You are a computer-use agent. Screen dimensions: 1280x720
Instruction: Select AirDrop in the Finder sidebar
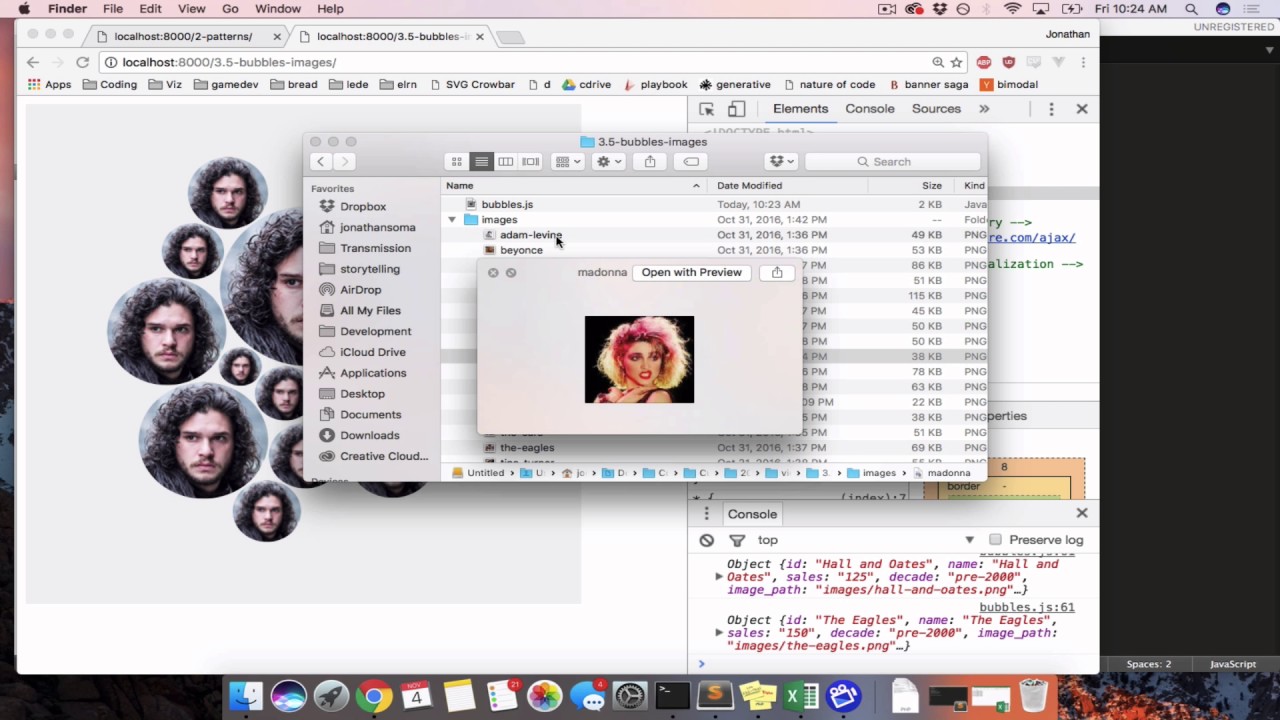point(360,290)
